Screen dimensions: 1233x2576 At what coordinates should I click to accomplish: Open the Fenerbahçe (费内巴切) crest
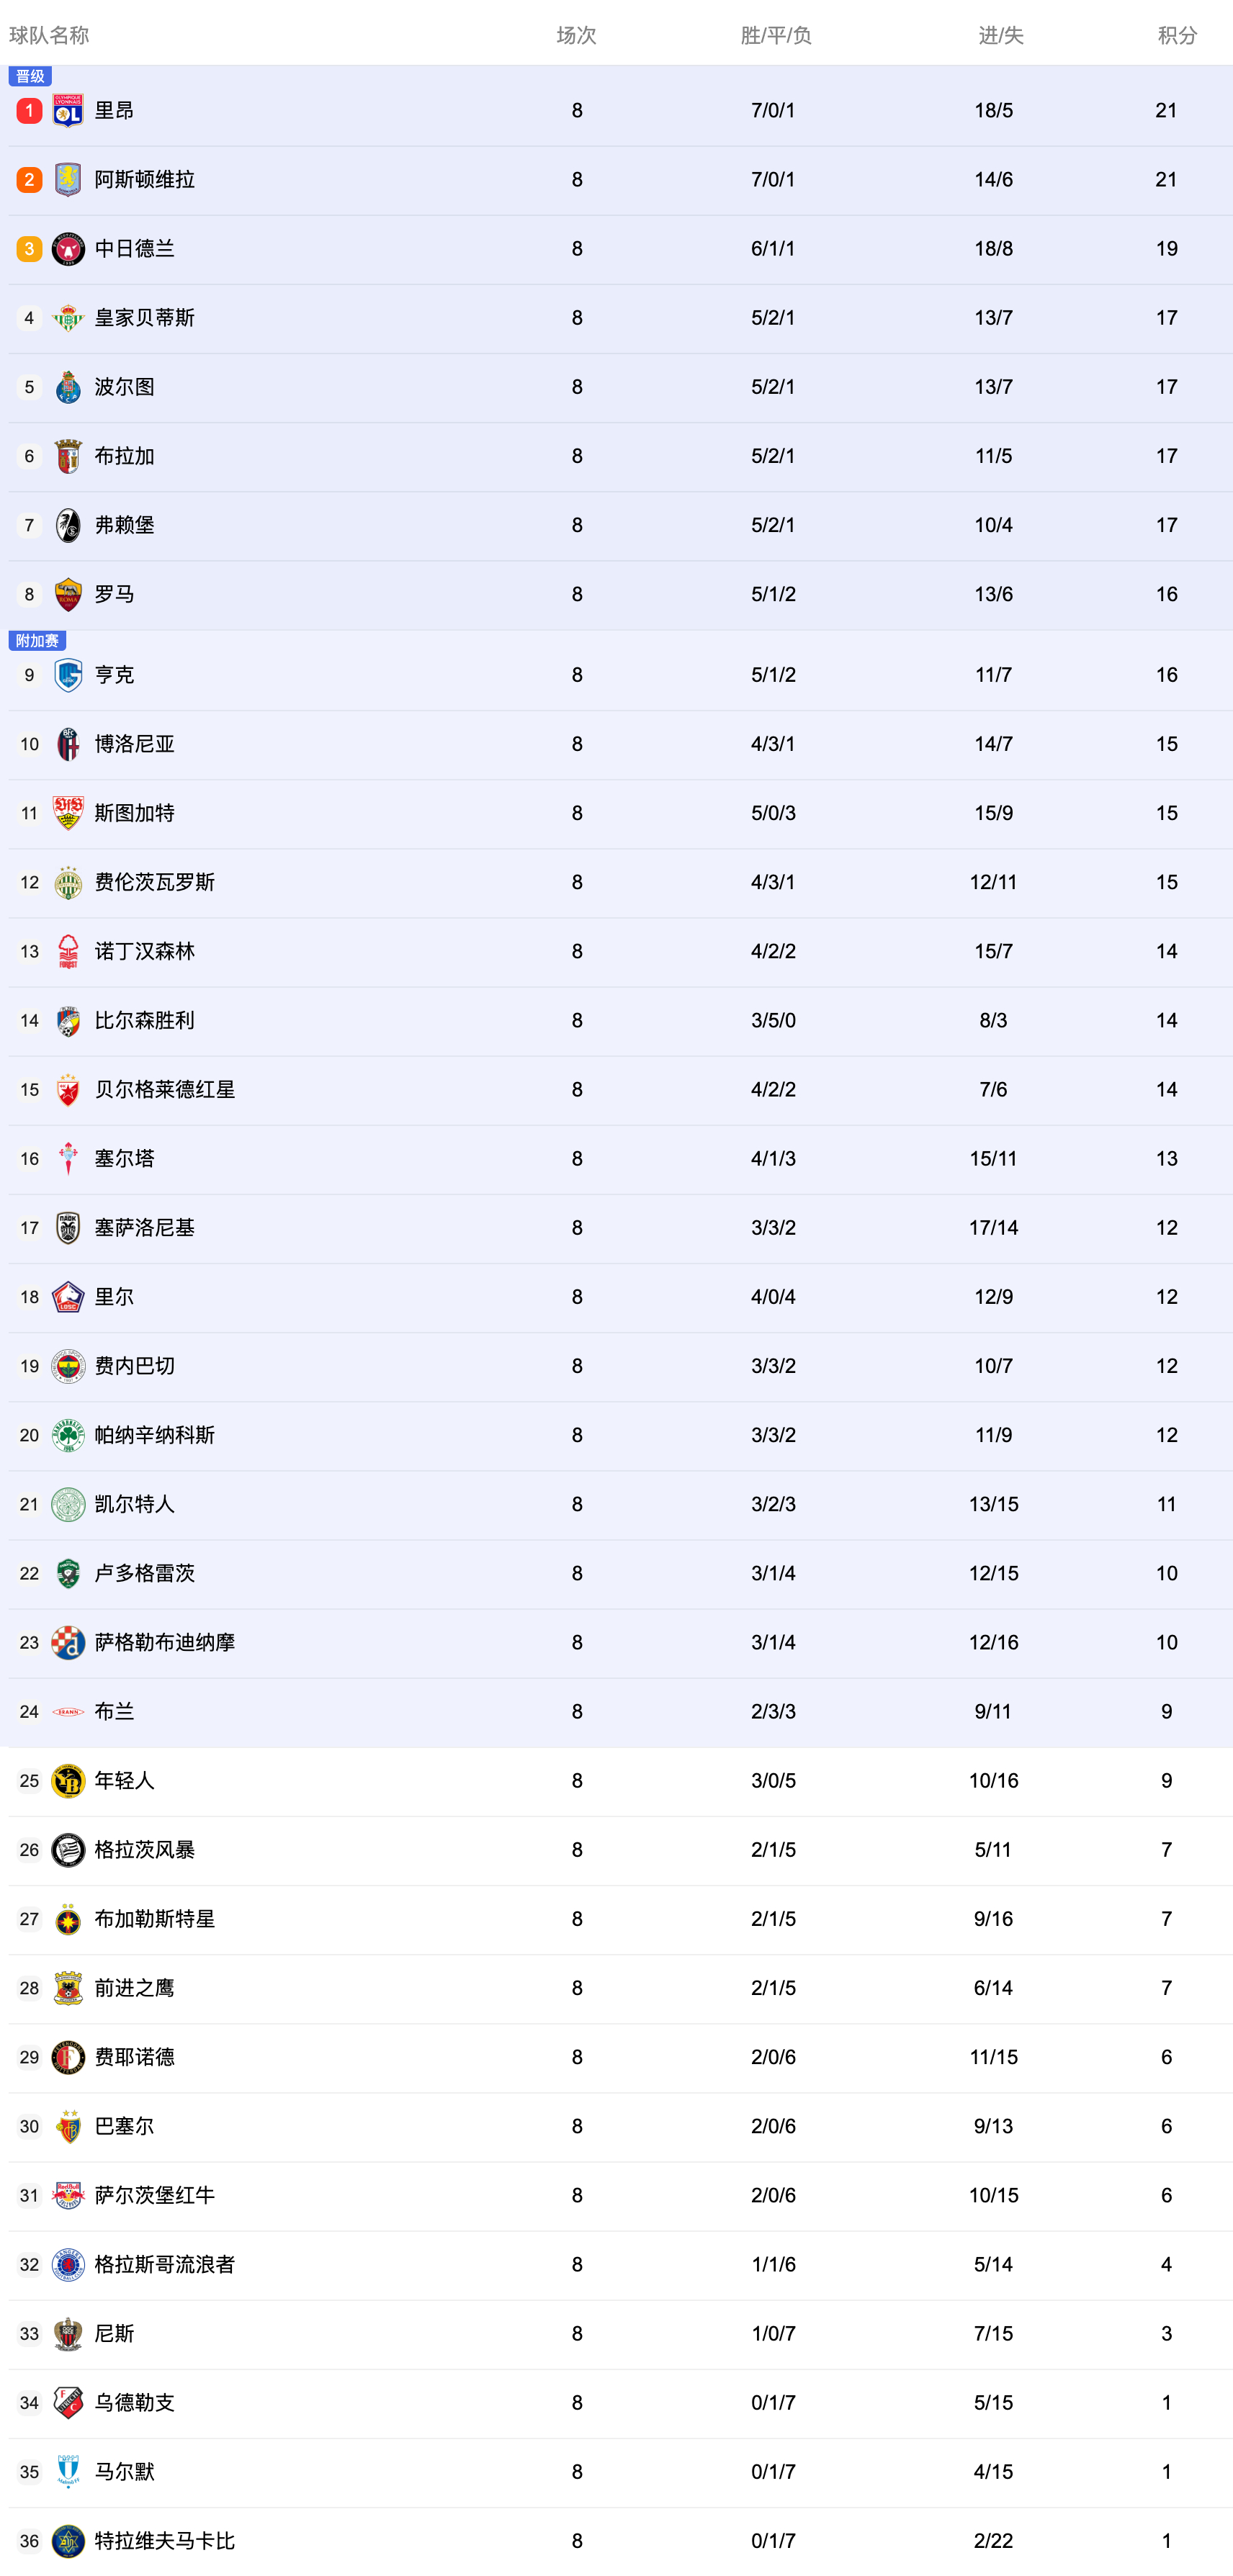[68, 1367]
